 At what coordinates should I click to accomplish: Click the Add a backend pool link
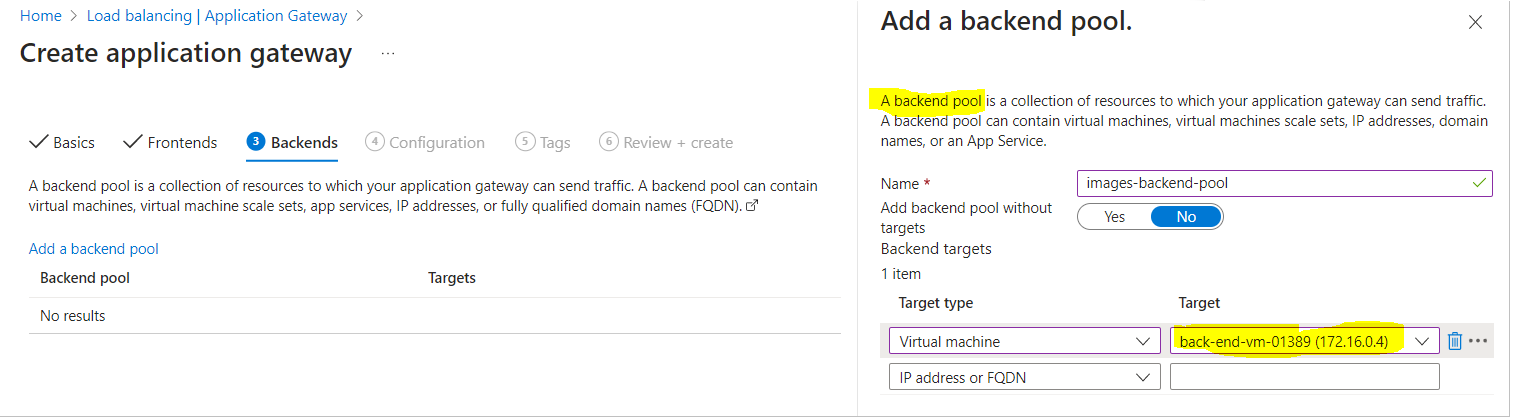[x=94, y=249]
